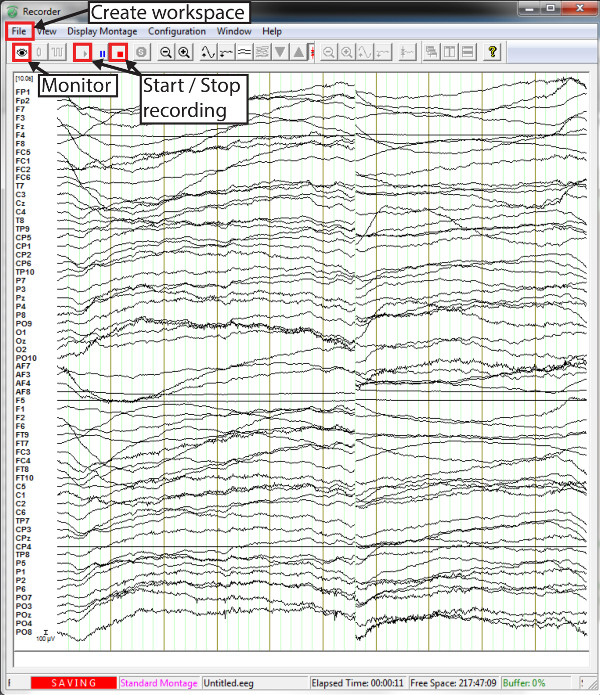Click the two-wavy-lines channel icon
Viewport: 600px width, 695px height.
[x=244, y=52]
